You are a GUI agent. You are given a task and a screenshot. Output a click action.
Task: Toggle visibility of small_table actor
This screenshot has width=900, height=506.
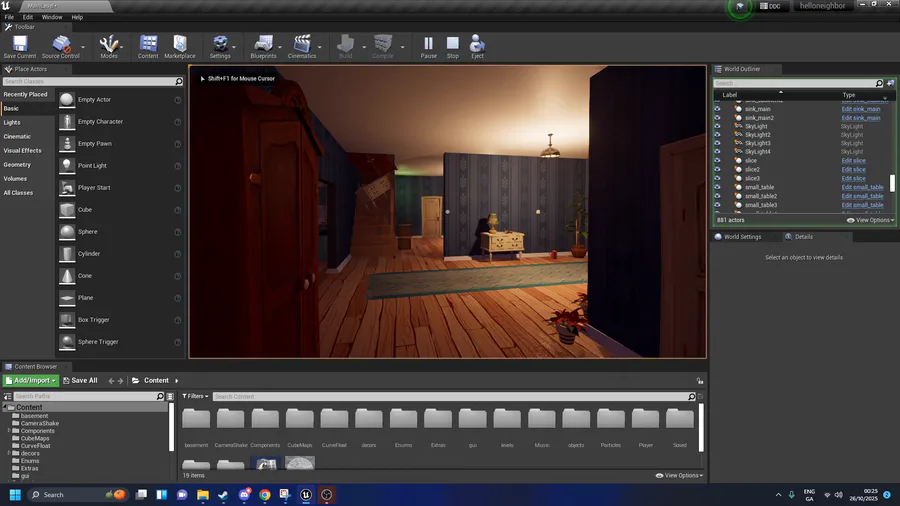pyautogui.click(x=717, y=187)
